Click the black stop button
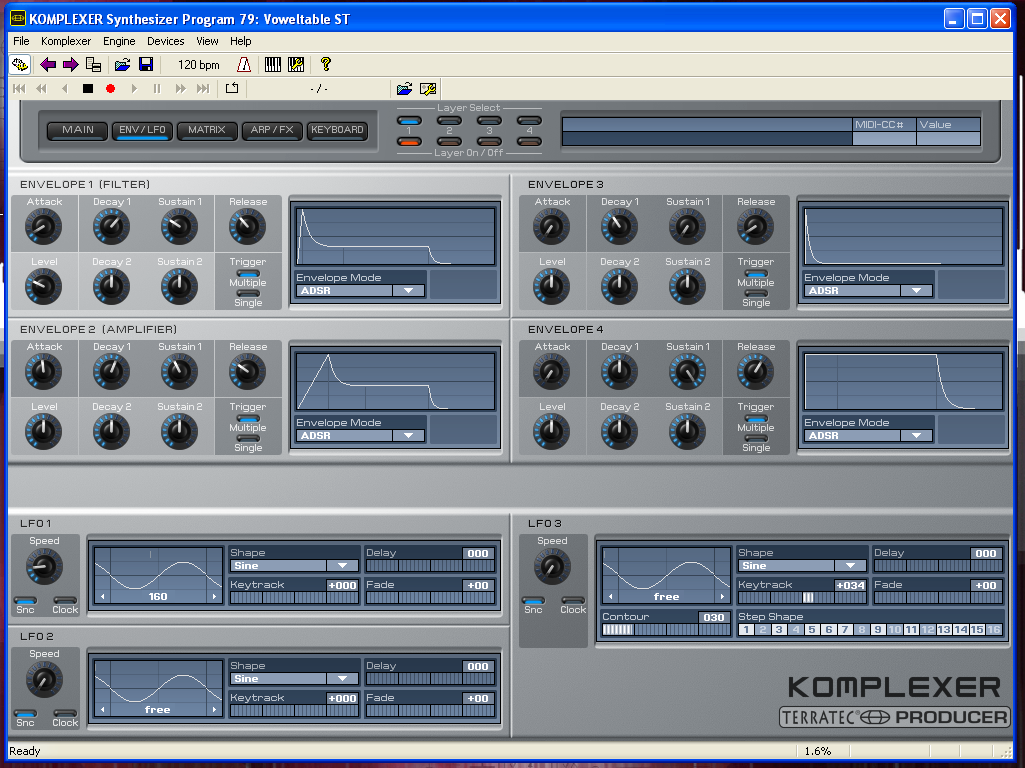1025x768 pixels. click(88, 88)
